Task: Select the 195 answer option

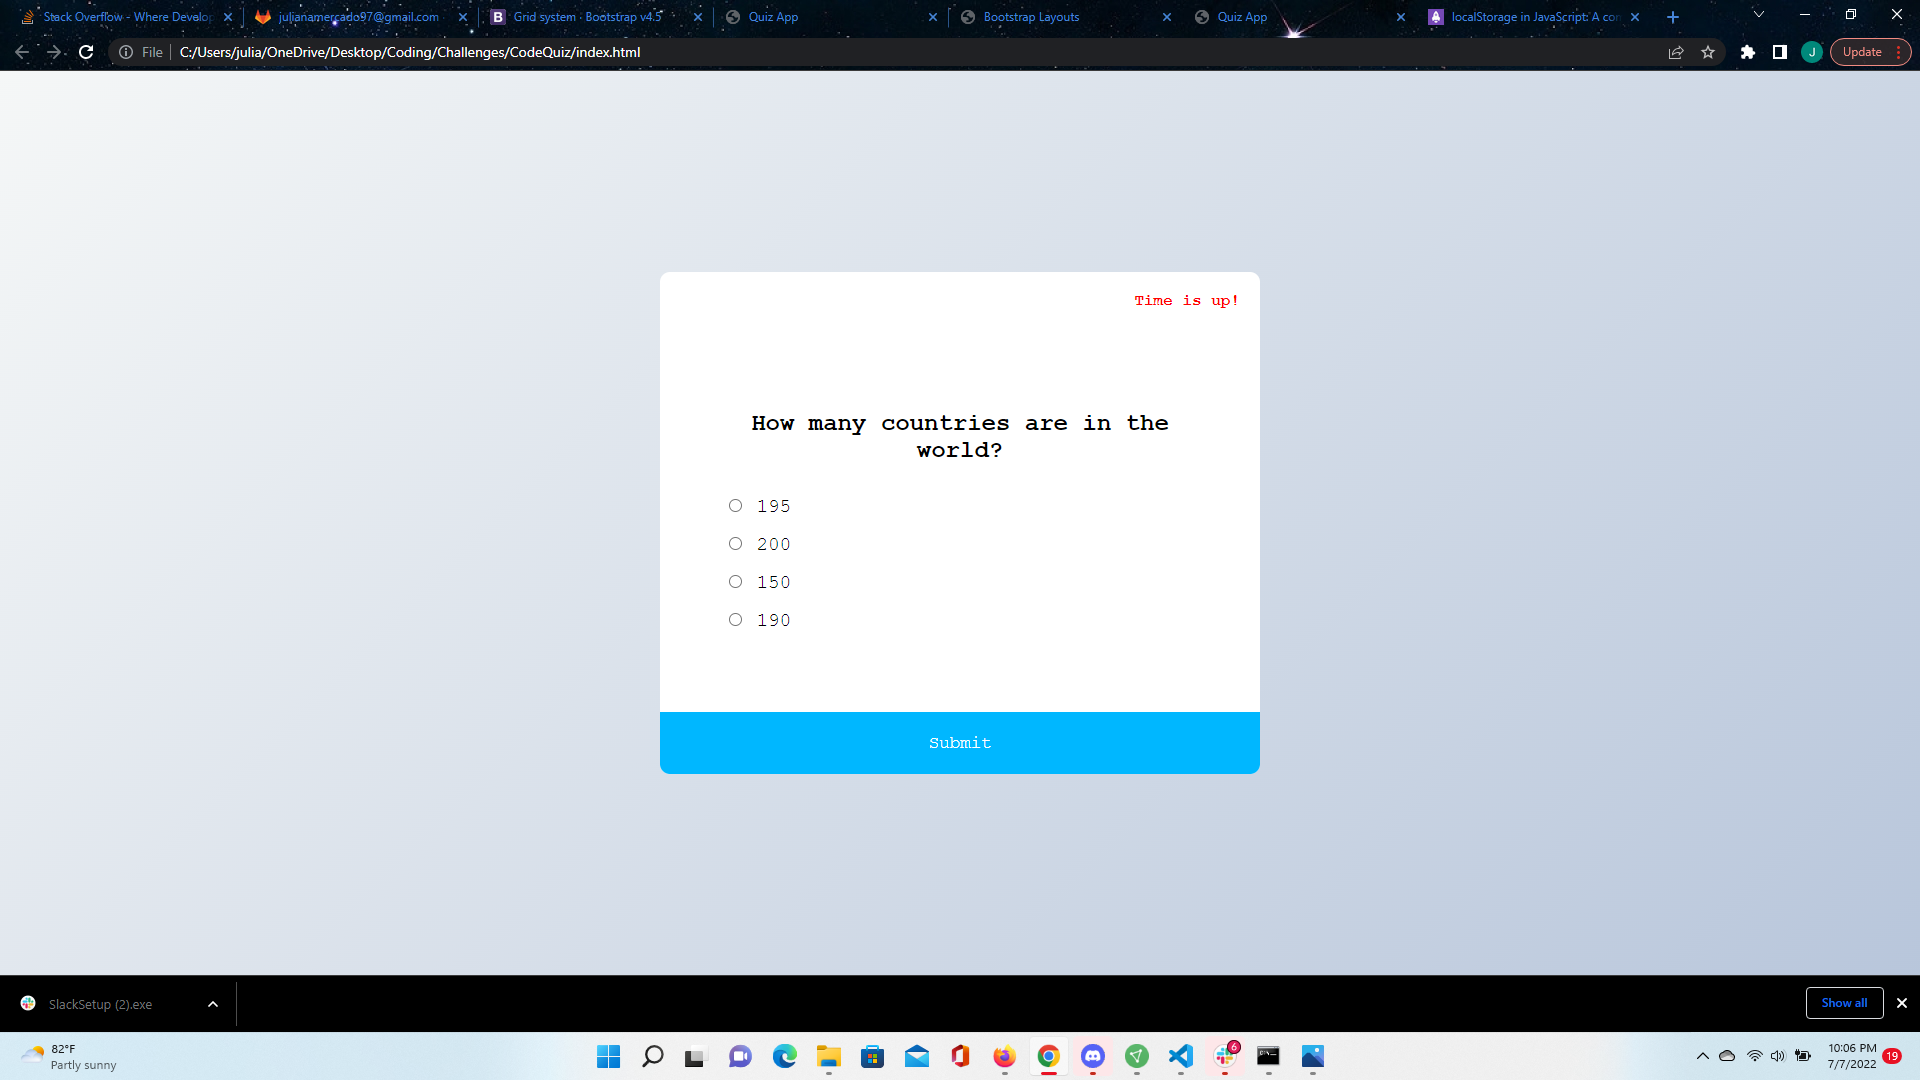Action: pyautogui.click(x=735, y=505)
